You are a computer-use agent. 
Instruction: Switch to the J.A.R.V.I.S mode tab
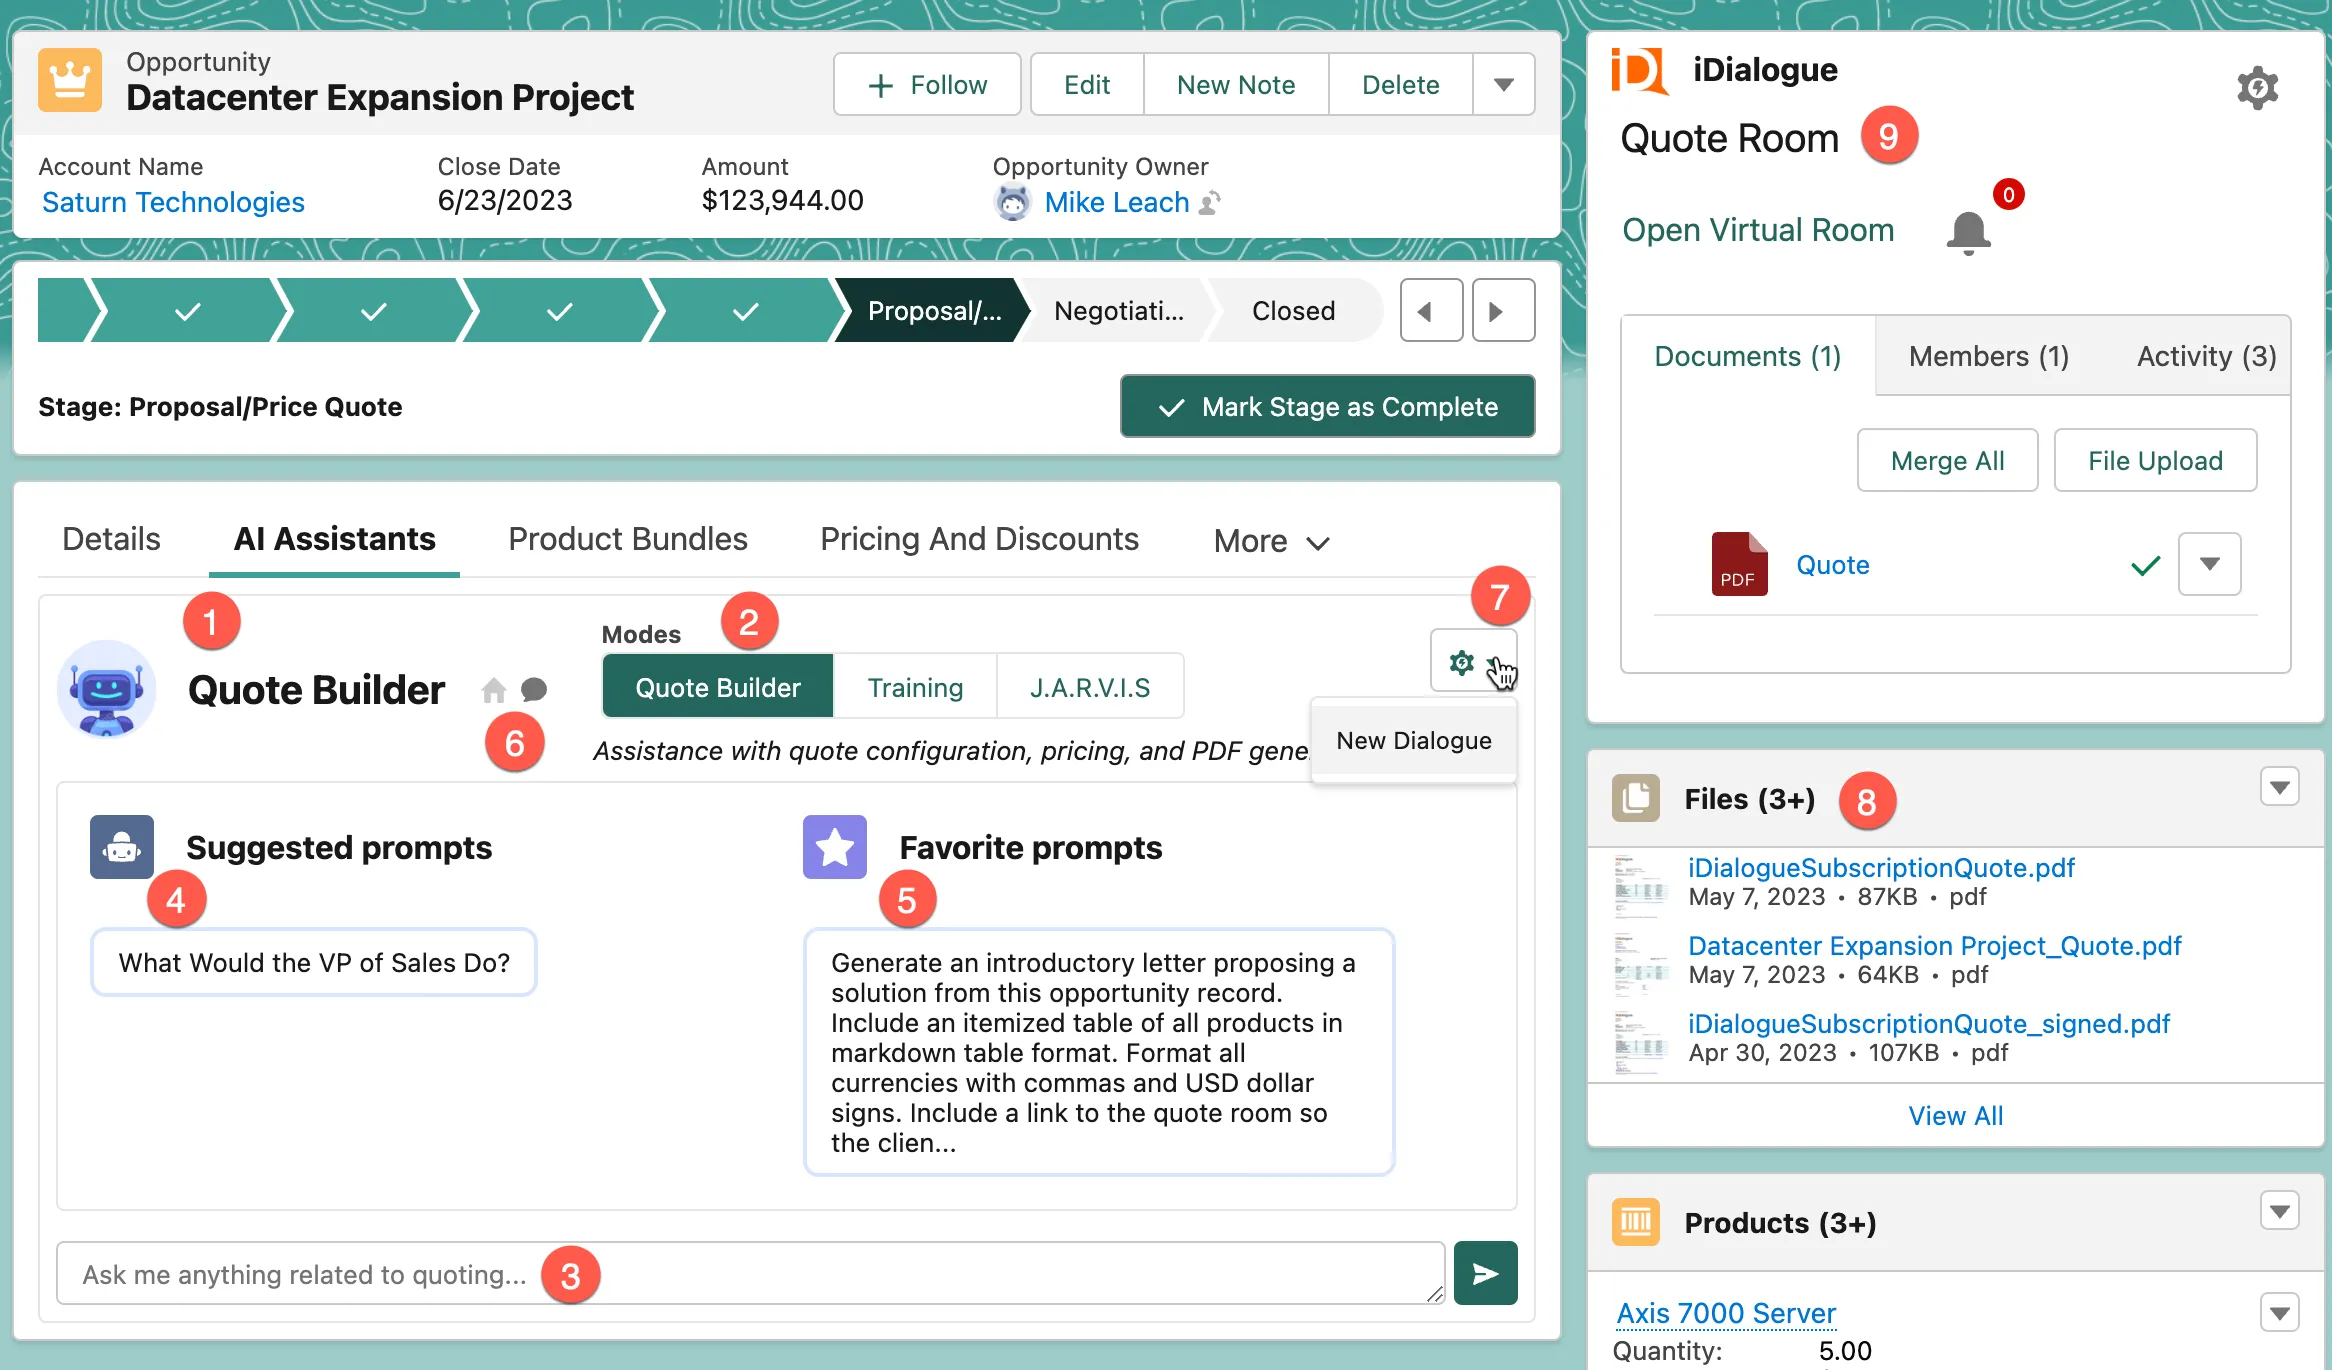click(1089, 687)
